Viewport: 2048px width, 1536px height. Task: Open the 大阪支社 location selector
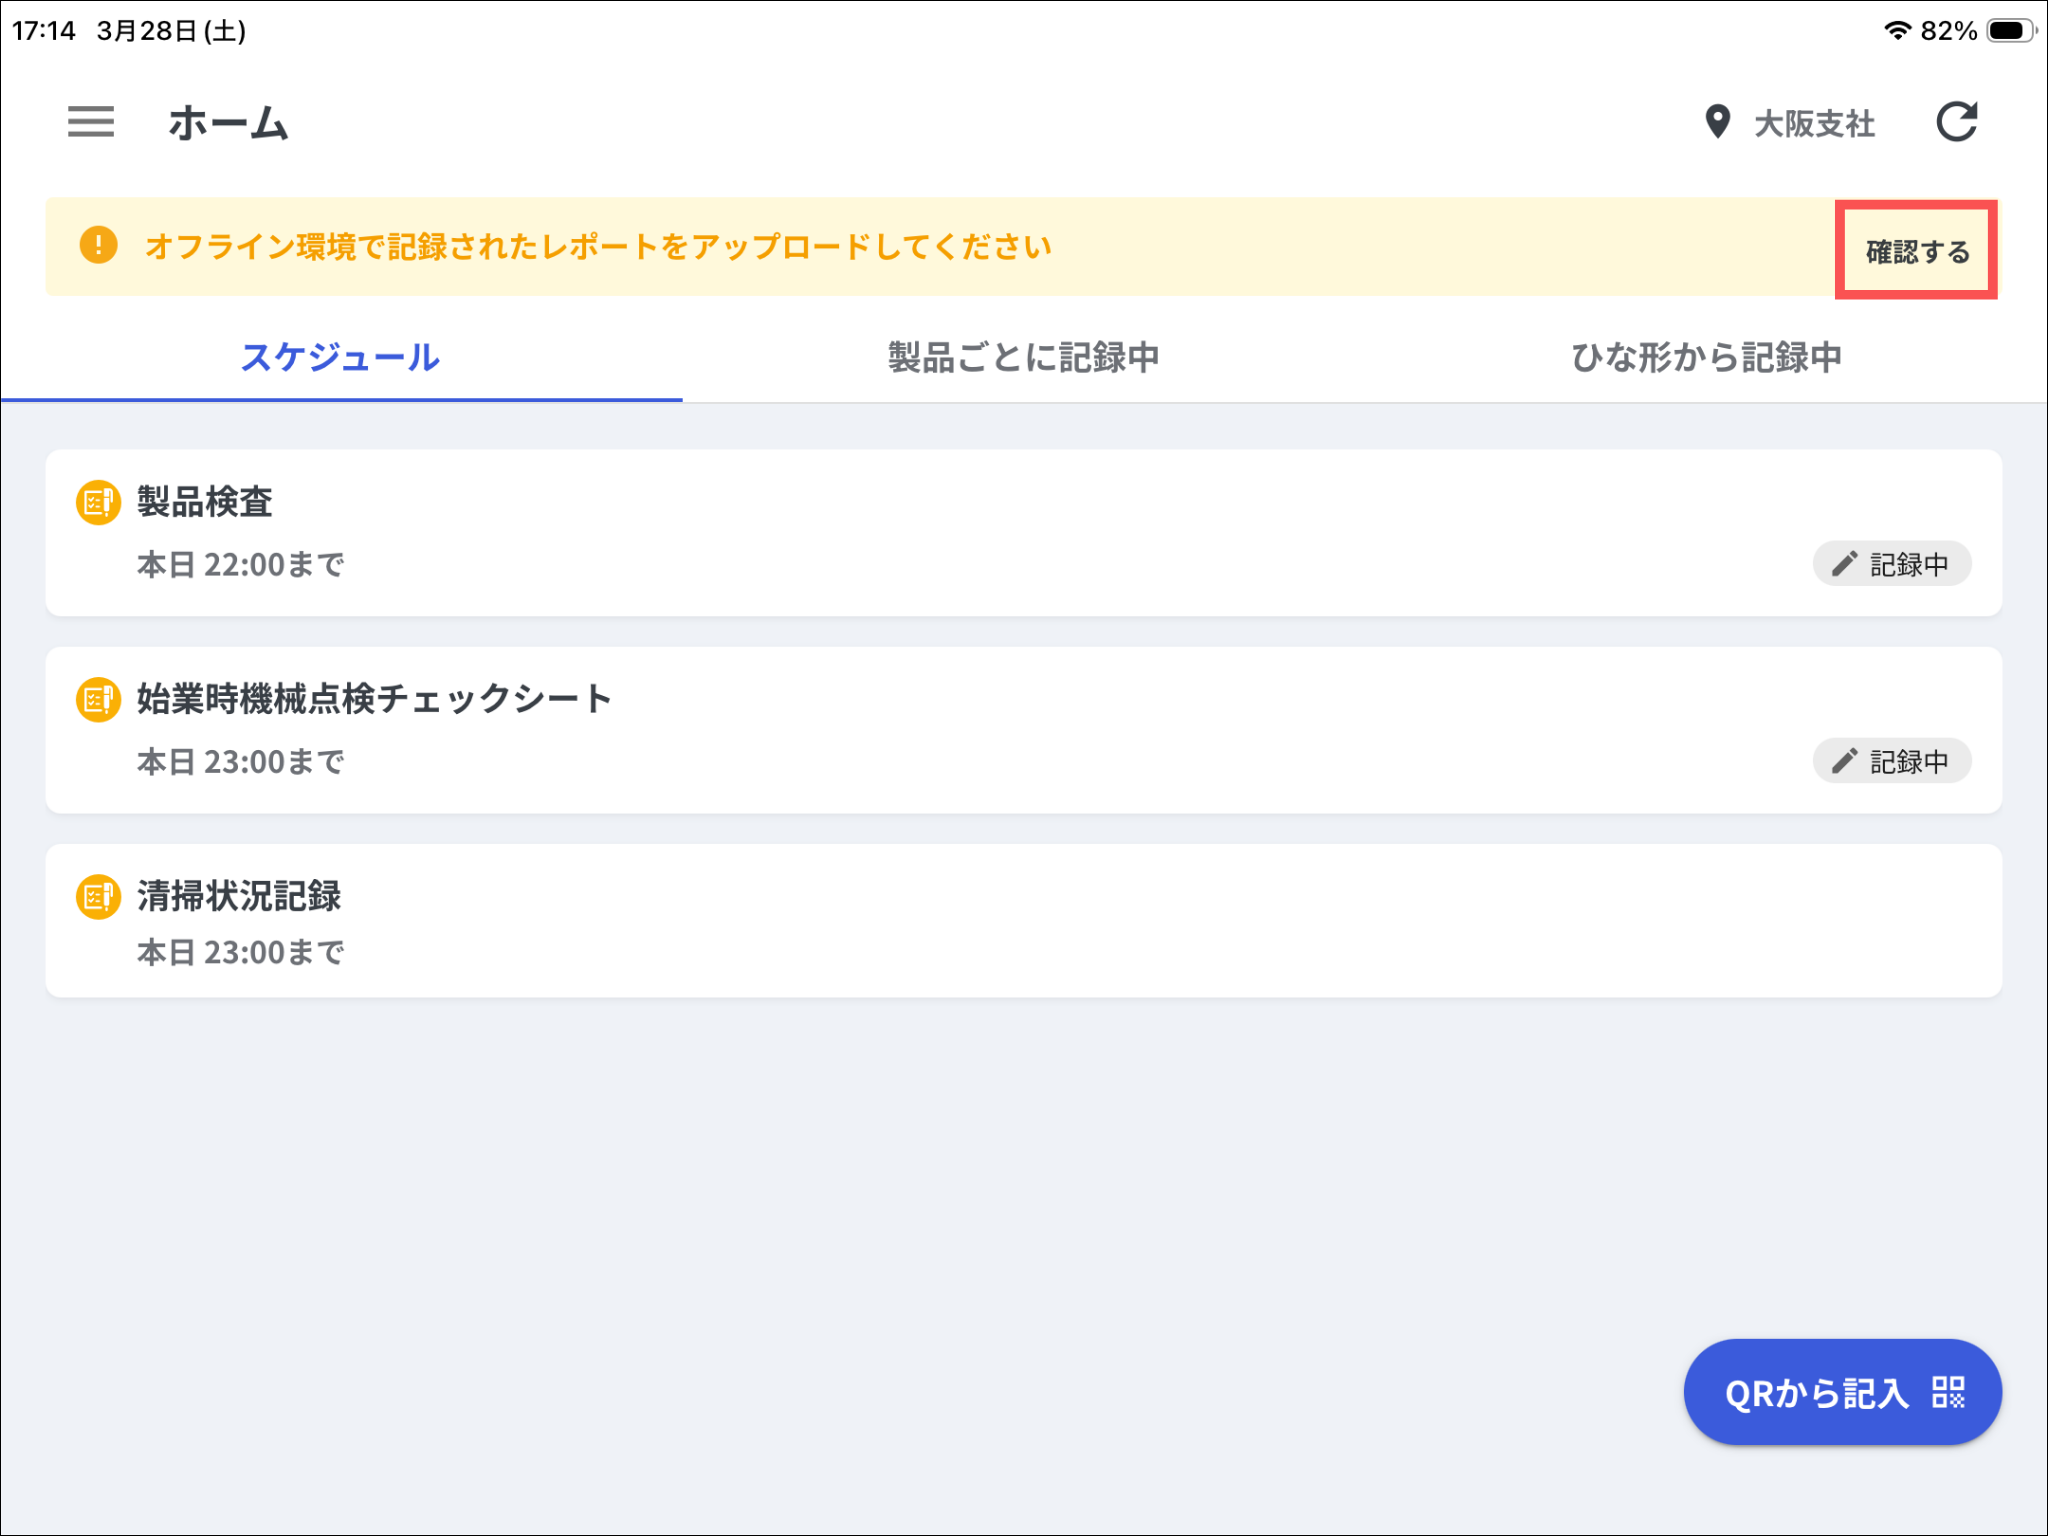pyautogui.click(x=1813, y=124)
